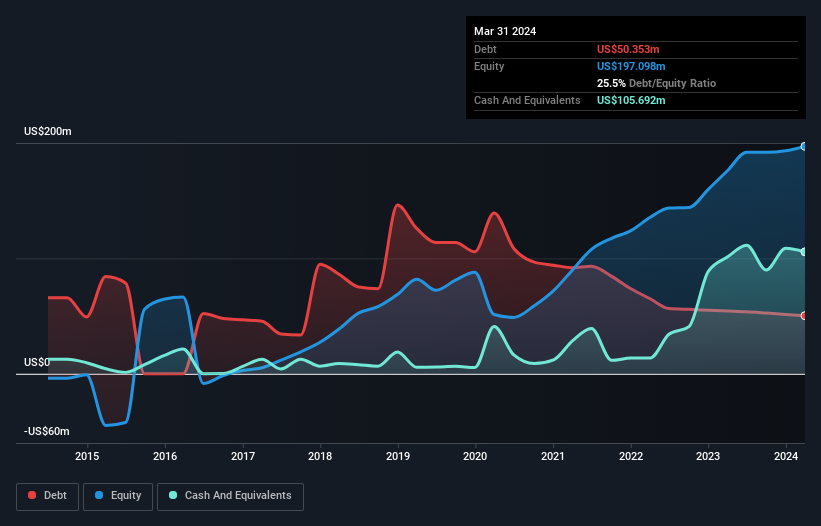The width and height of the screenshot is (821, 526).
Task: Click the US$50.353m debt value
Action: coord(628,49)
